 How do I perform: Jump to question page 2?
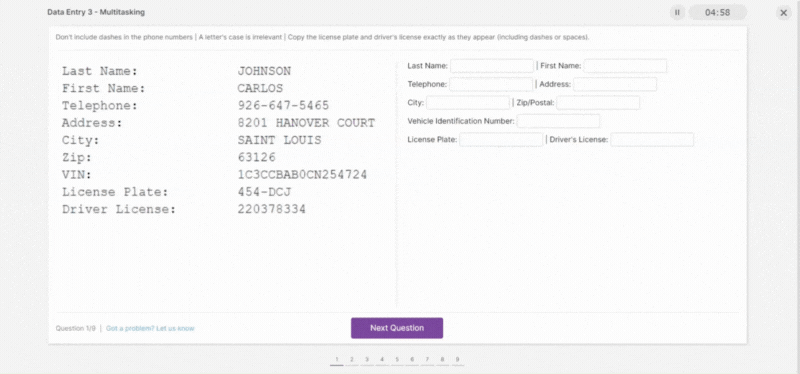pyautogui.click(x=352, y=360)
